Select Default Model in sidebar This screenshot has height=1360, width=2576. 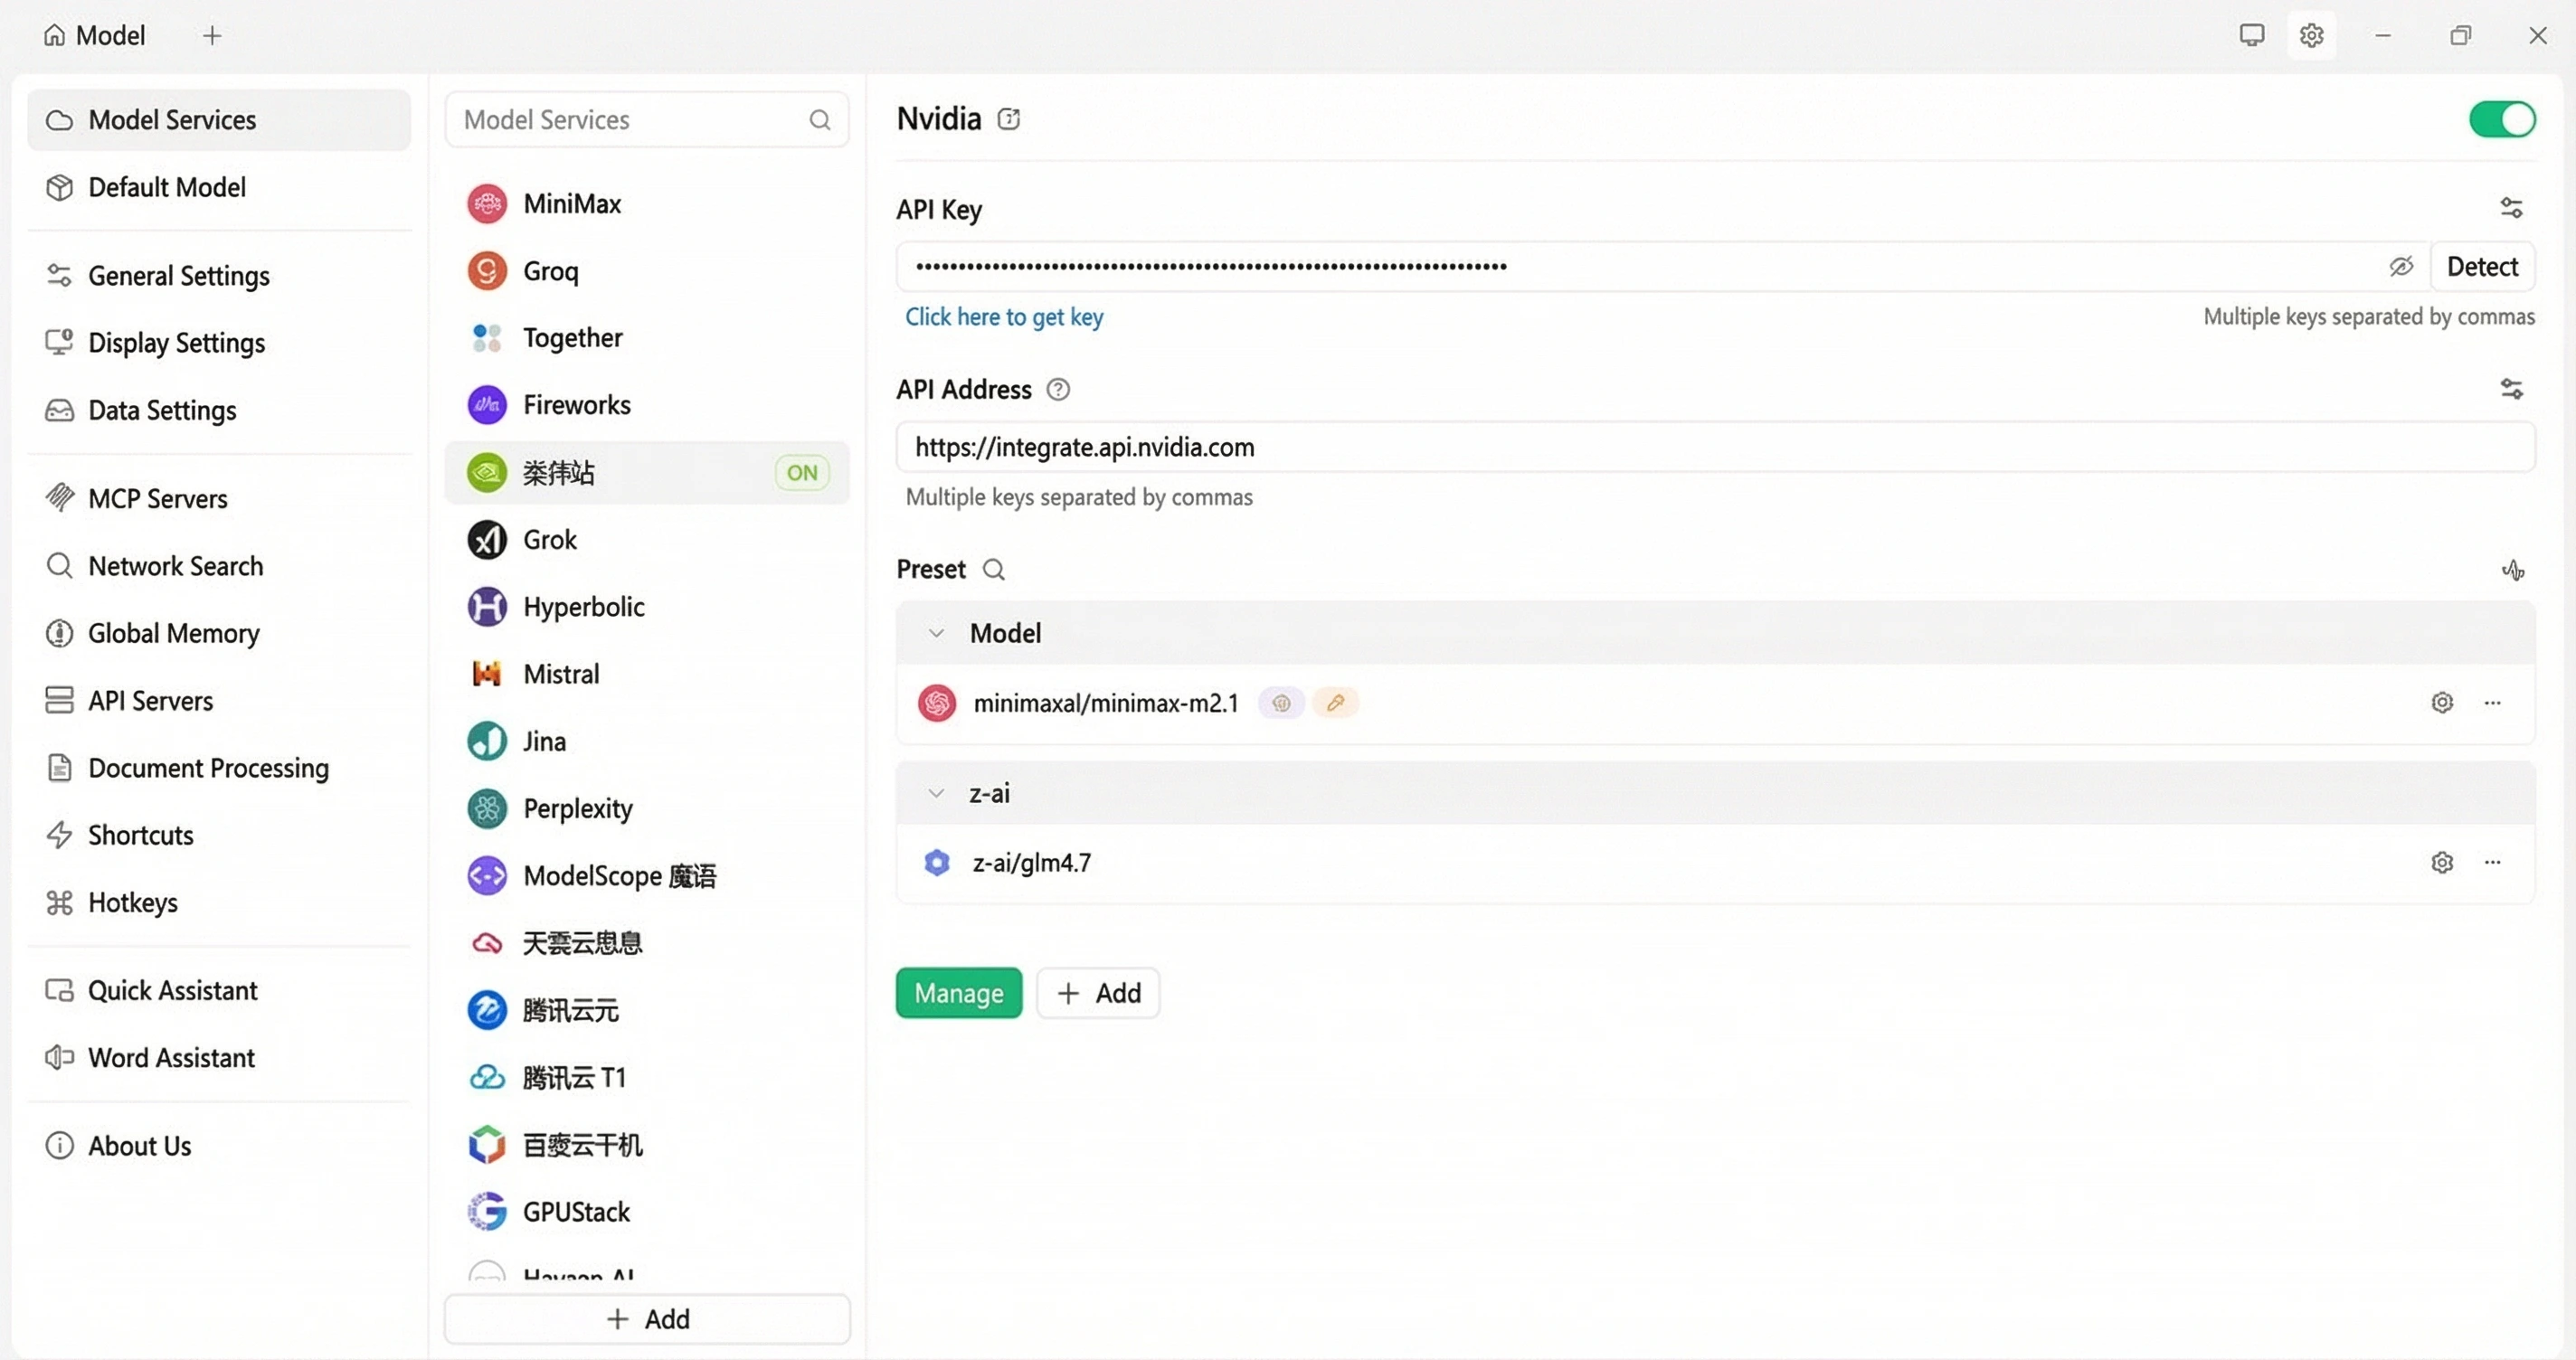[x=166, y=187]
